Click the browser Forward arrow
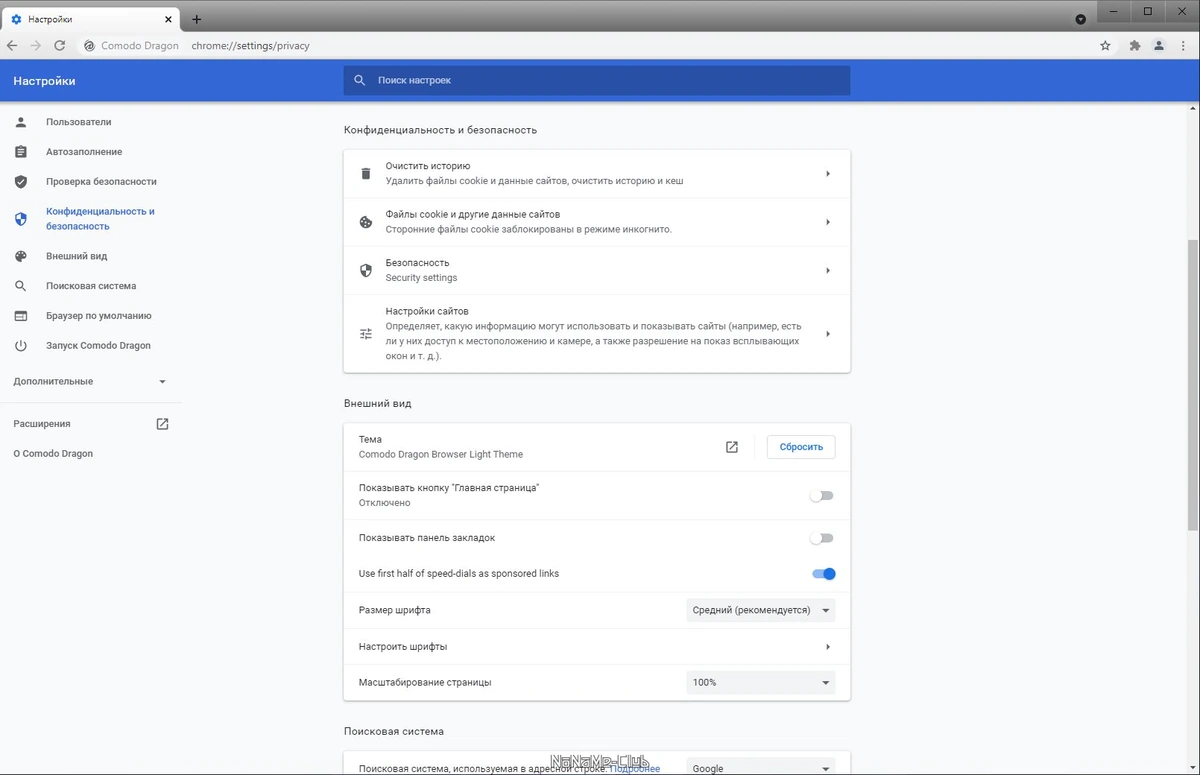Screen dimensions: 1200x775 pyautogui.click(x=36, y=46)
